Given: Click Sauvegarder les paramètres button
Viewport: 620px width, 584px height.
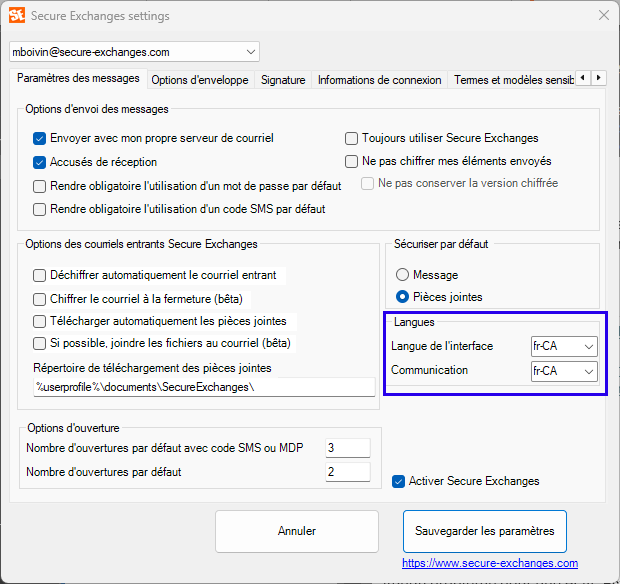Looking at the screenshot, I should click(485, 531).
